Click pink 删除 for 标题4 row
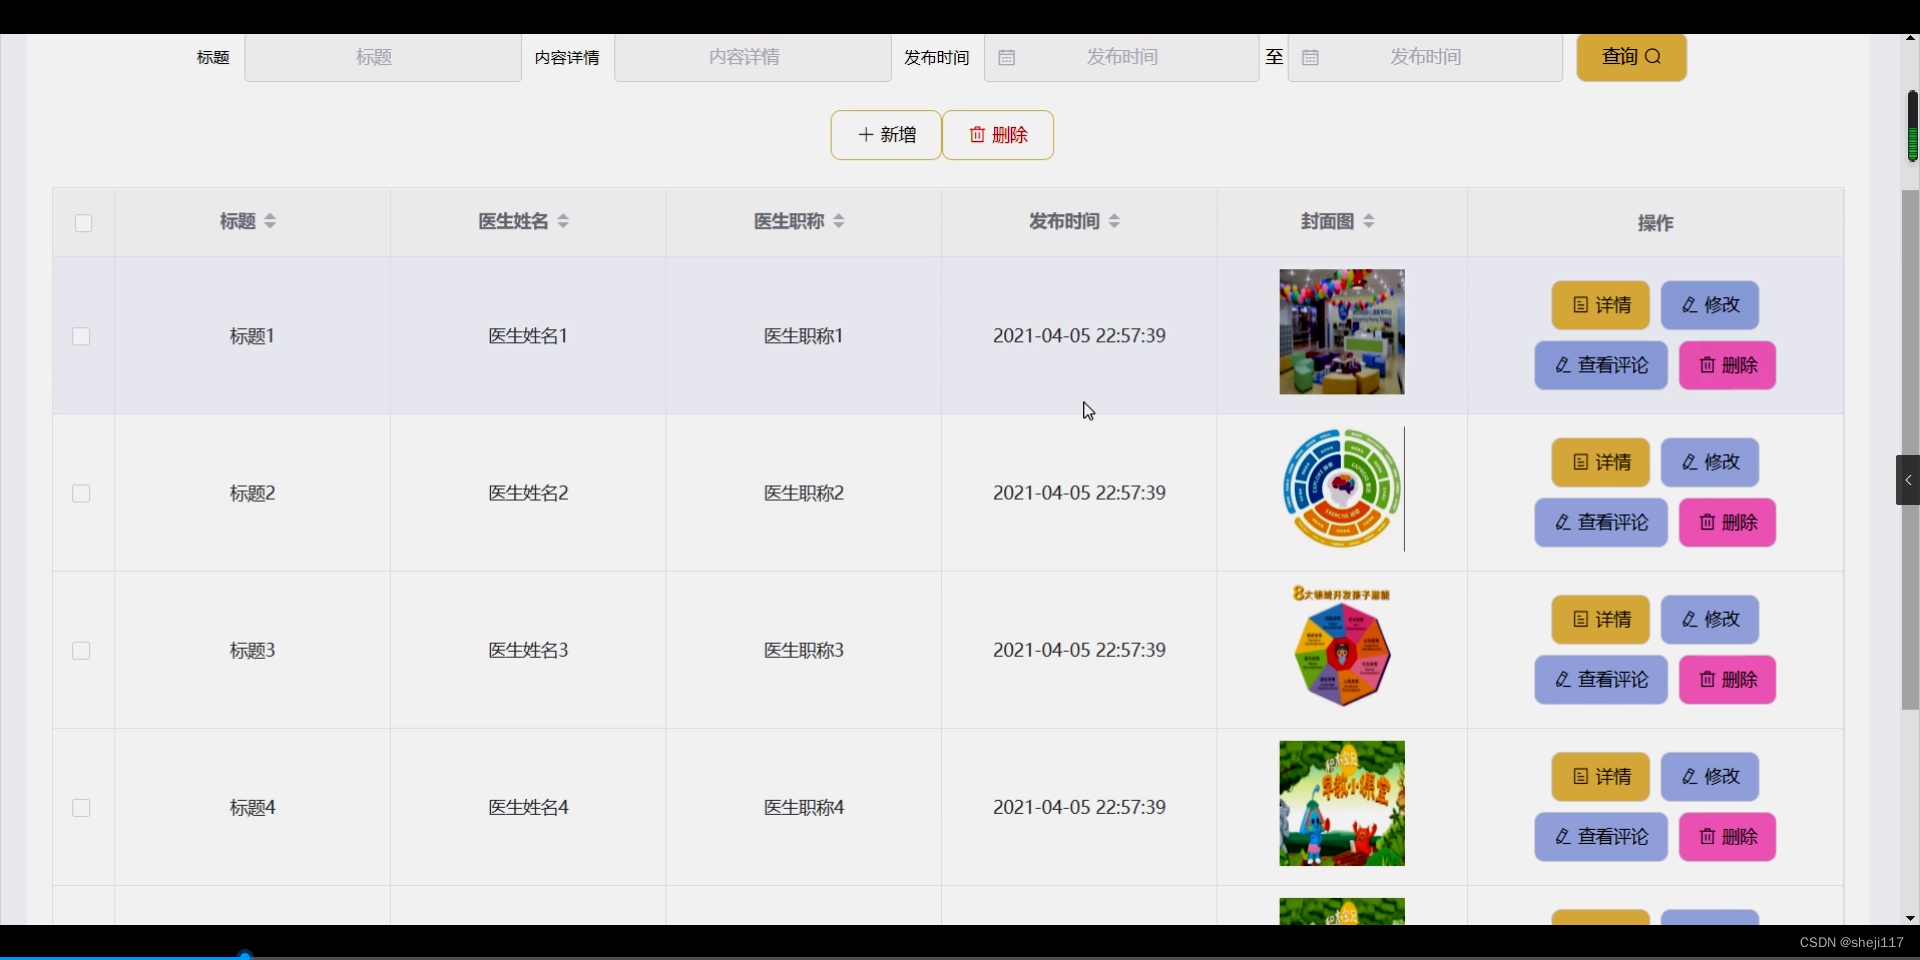This screenshot has width=1920, height=960. [x=1727, y=836]
